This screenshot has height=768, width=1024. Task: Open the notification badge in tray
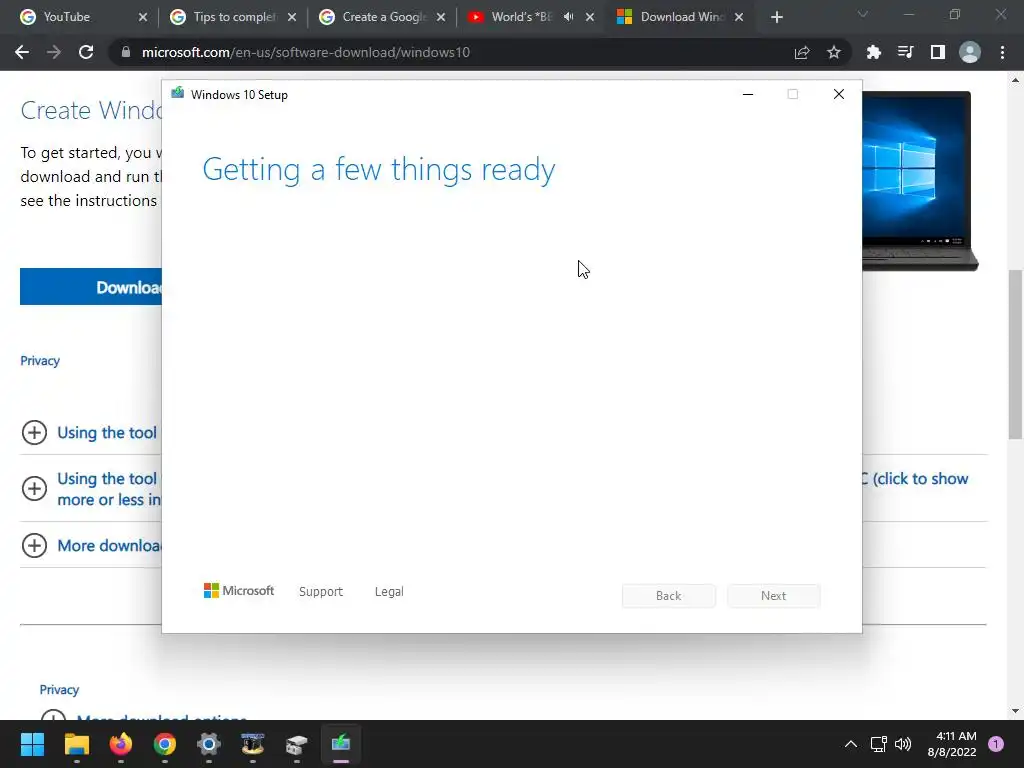click(996, 744)
